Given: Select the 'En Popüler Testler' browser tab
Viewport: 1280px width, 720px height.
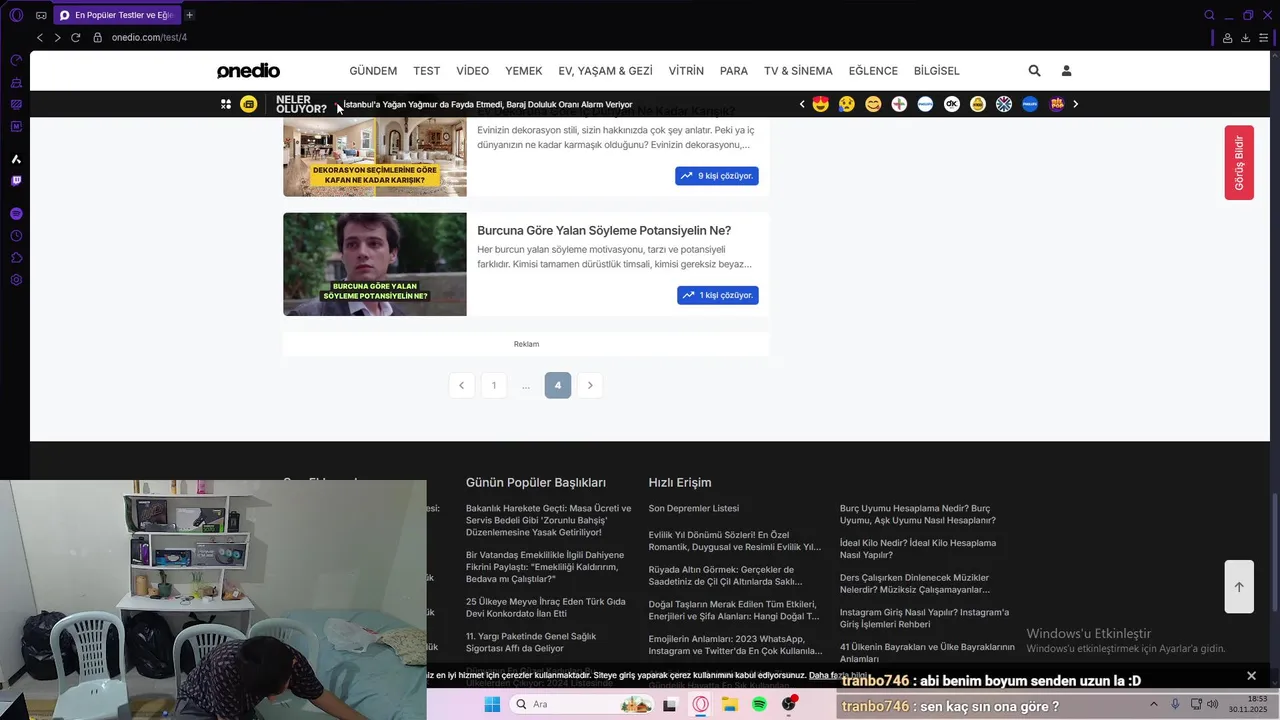Looking at the screenshot, I should (117, 15).
